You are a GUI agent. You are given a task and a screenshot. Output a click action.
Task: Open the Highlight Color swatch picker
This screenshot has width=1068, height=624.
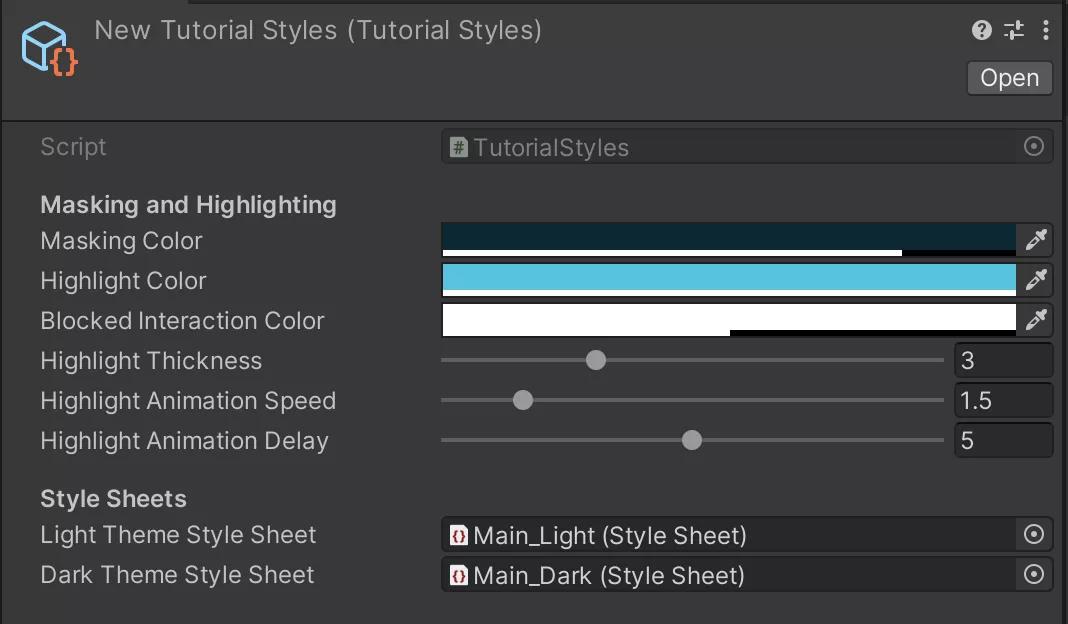point(728,278)
